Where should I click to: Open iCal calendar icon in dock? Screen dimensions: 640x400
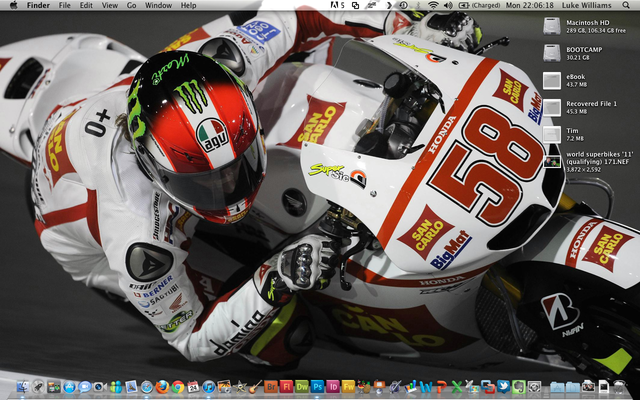pos(193,387)
